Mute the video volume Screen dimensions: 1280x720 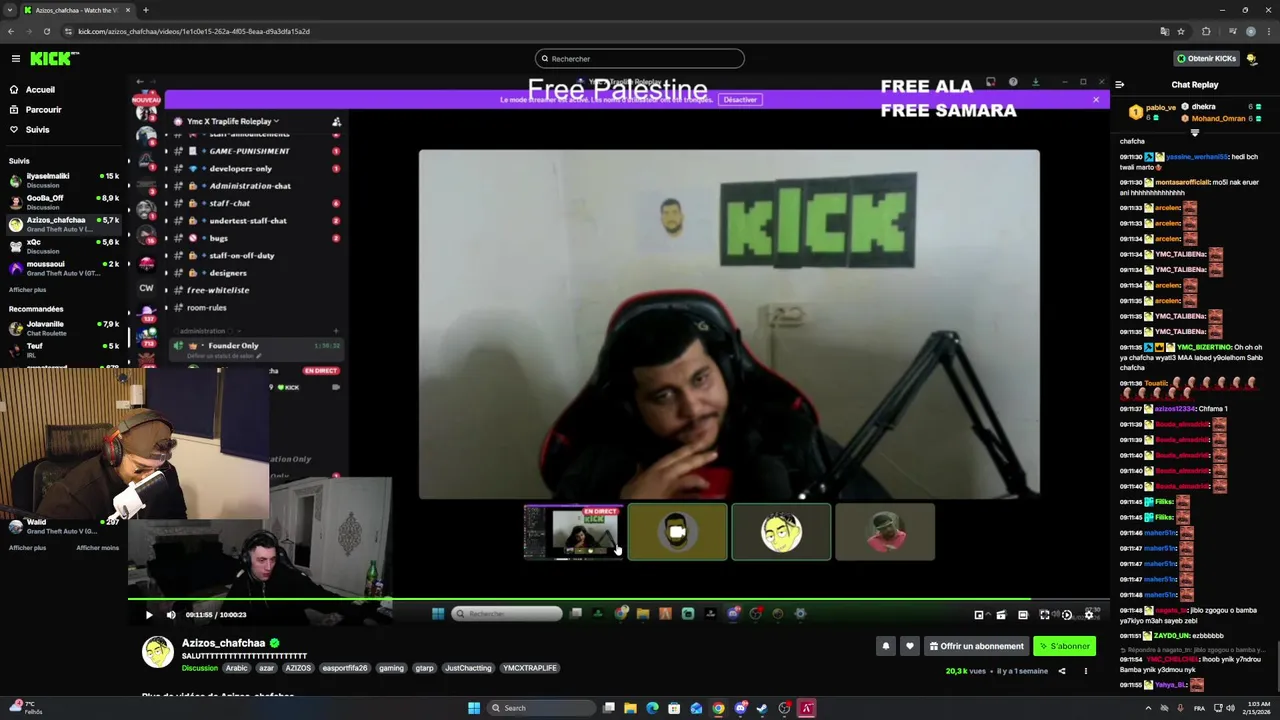coord(171,615)
